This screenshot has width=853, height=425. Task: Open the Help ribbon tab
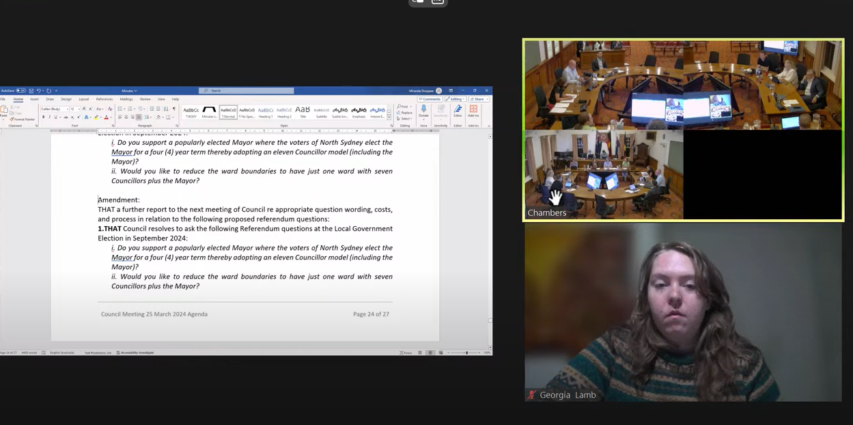[x=175, y=99]
